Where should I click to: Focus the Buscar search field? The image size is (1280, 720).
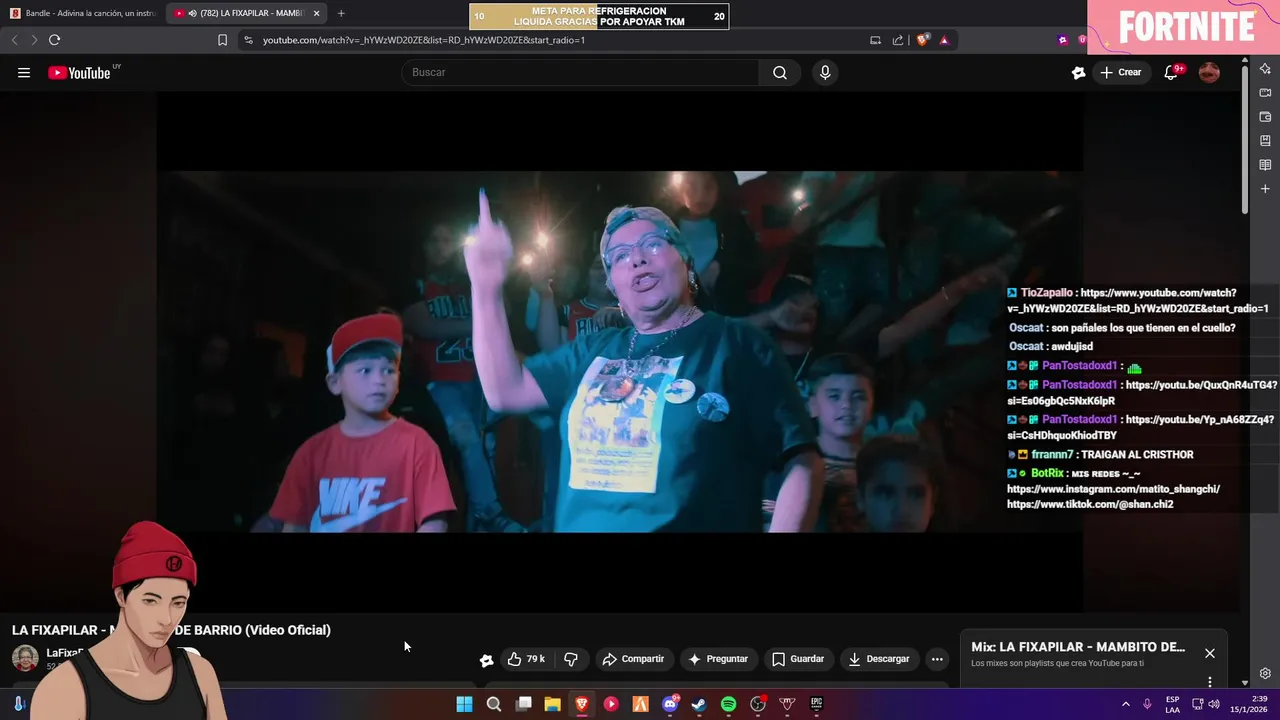click(580, 72)
